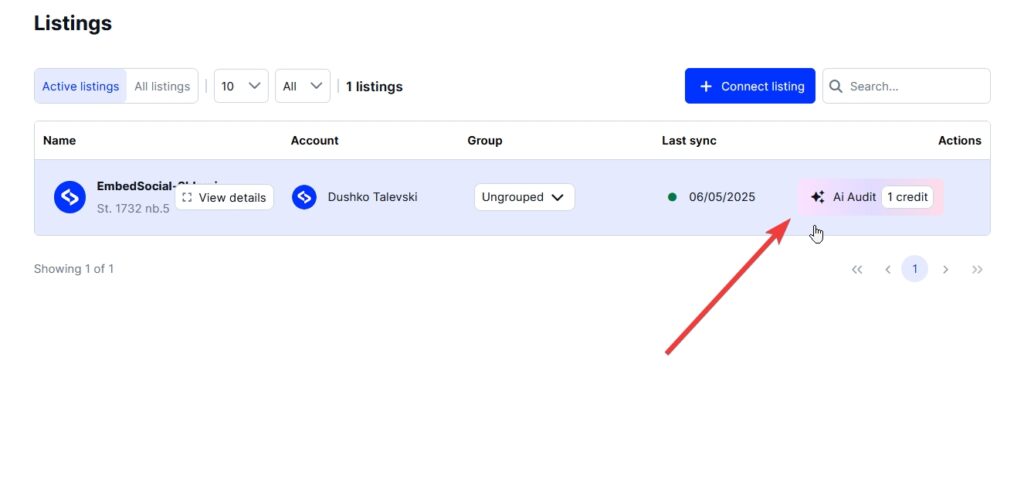Go to the previous page
Image resolution: width=1024 pixels, height=487 pixels.
click(x=888, y=269)
